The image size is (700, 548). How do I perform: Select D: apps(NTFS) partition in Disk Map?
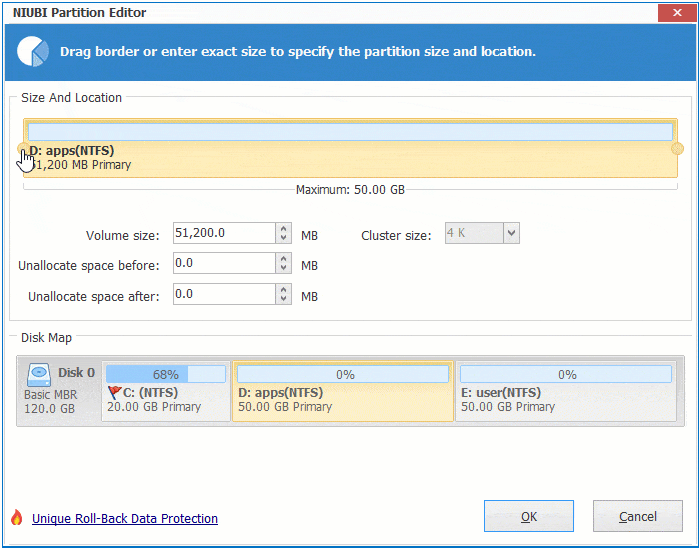tap(343, 391)
